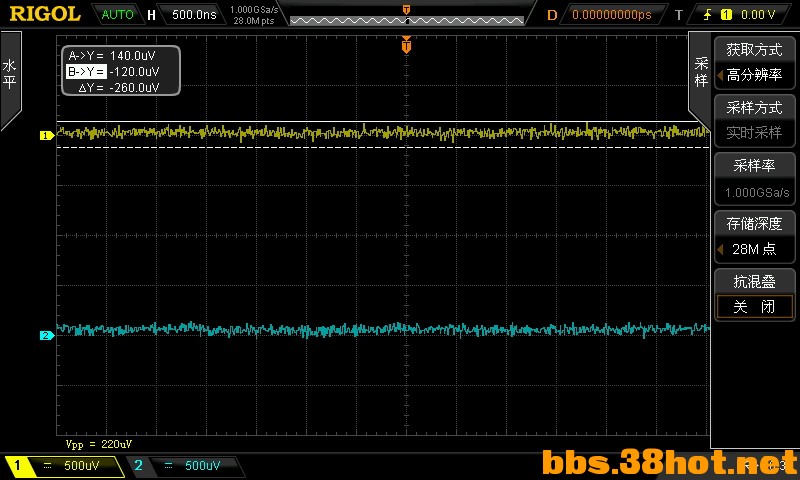This screenshot has width=800, height=480.
Task: Click the rising edge trigger icon
Action: coord(707,15)
